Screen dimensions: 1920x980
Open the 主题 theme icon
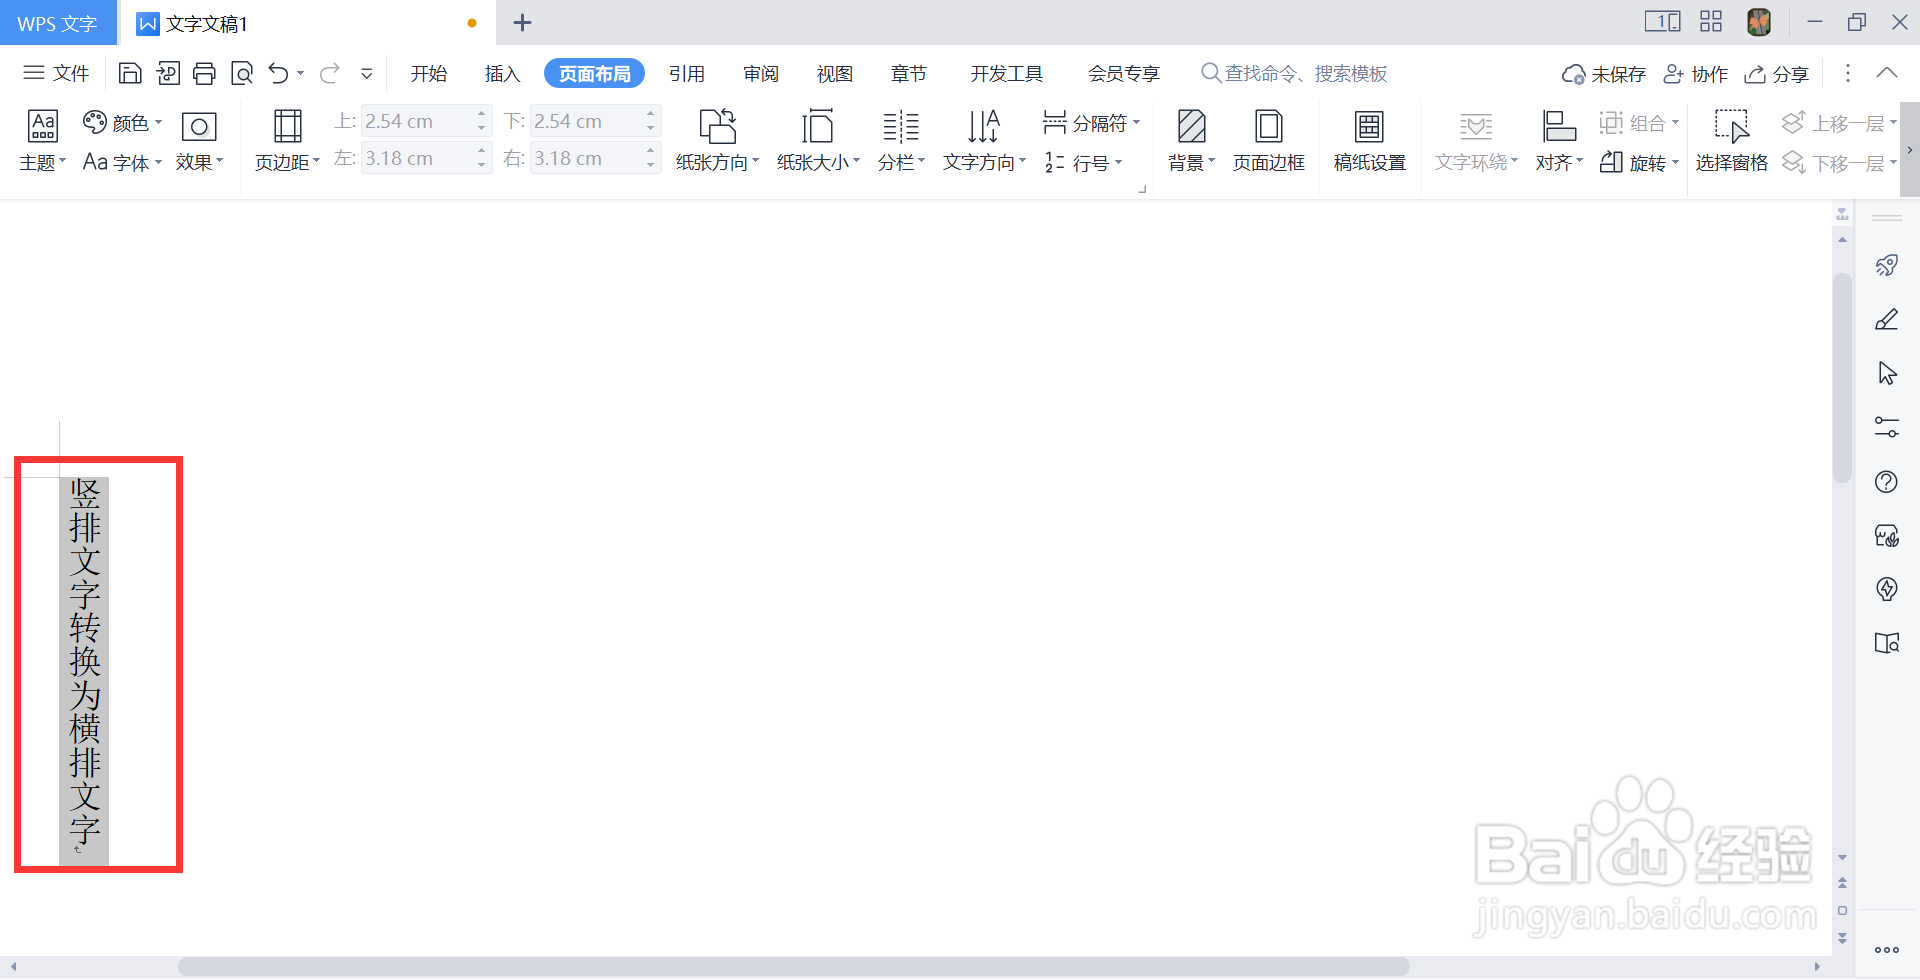pos(43,126)
